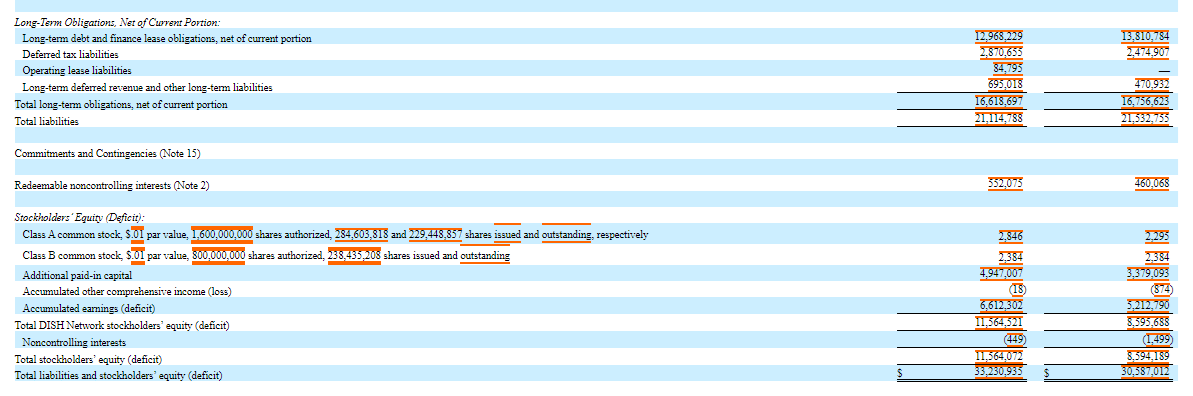Image resolution: width=1193 pixels, height=396 pixels.
Task: Click the 6,612,302 accumulated earnings value
Action: tap(1002, 306)
